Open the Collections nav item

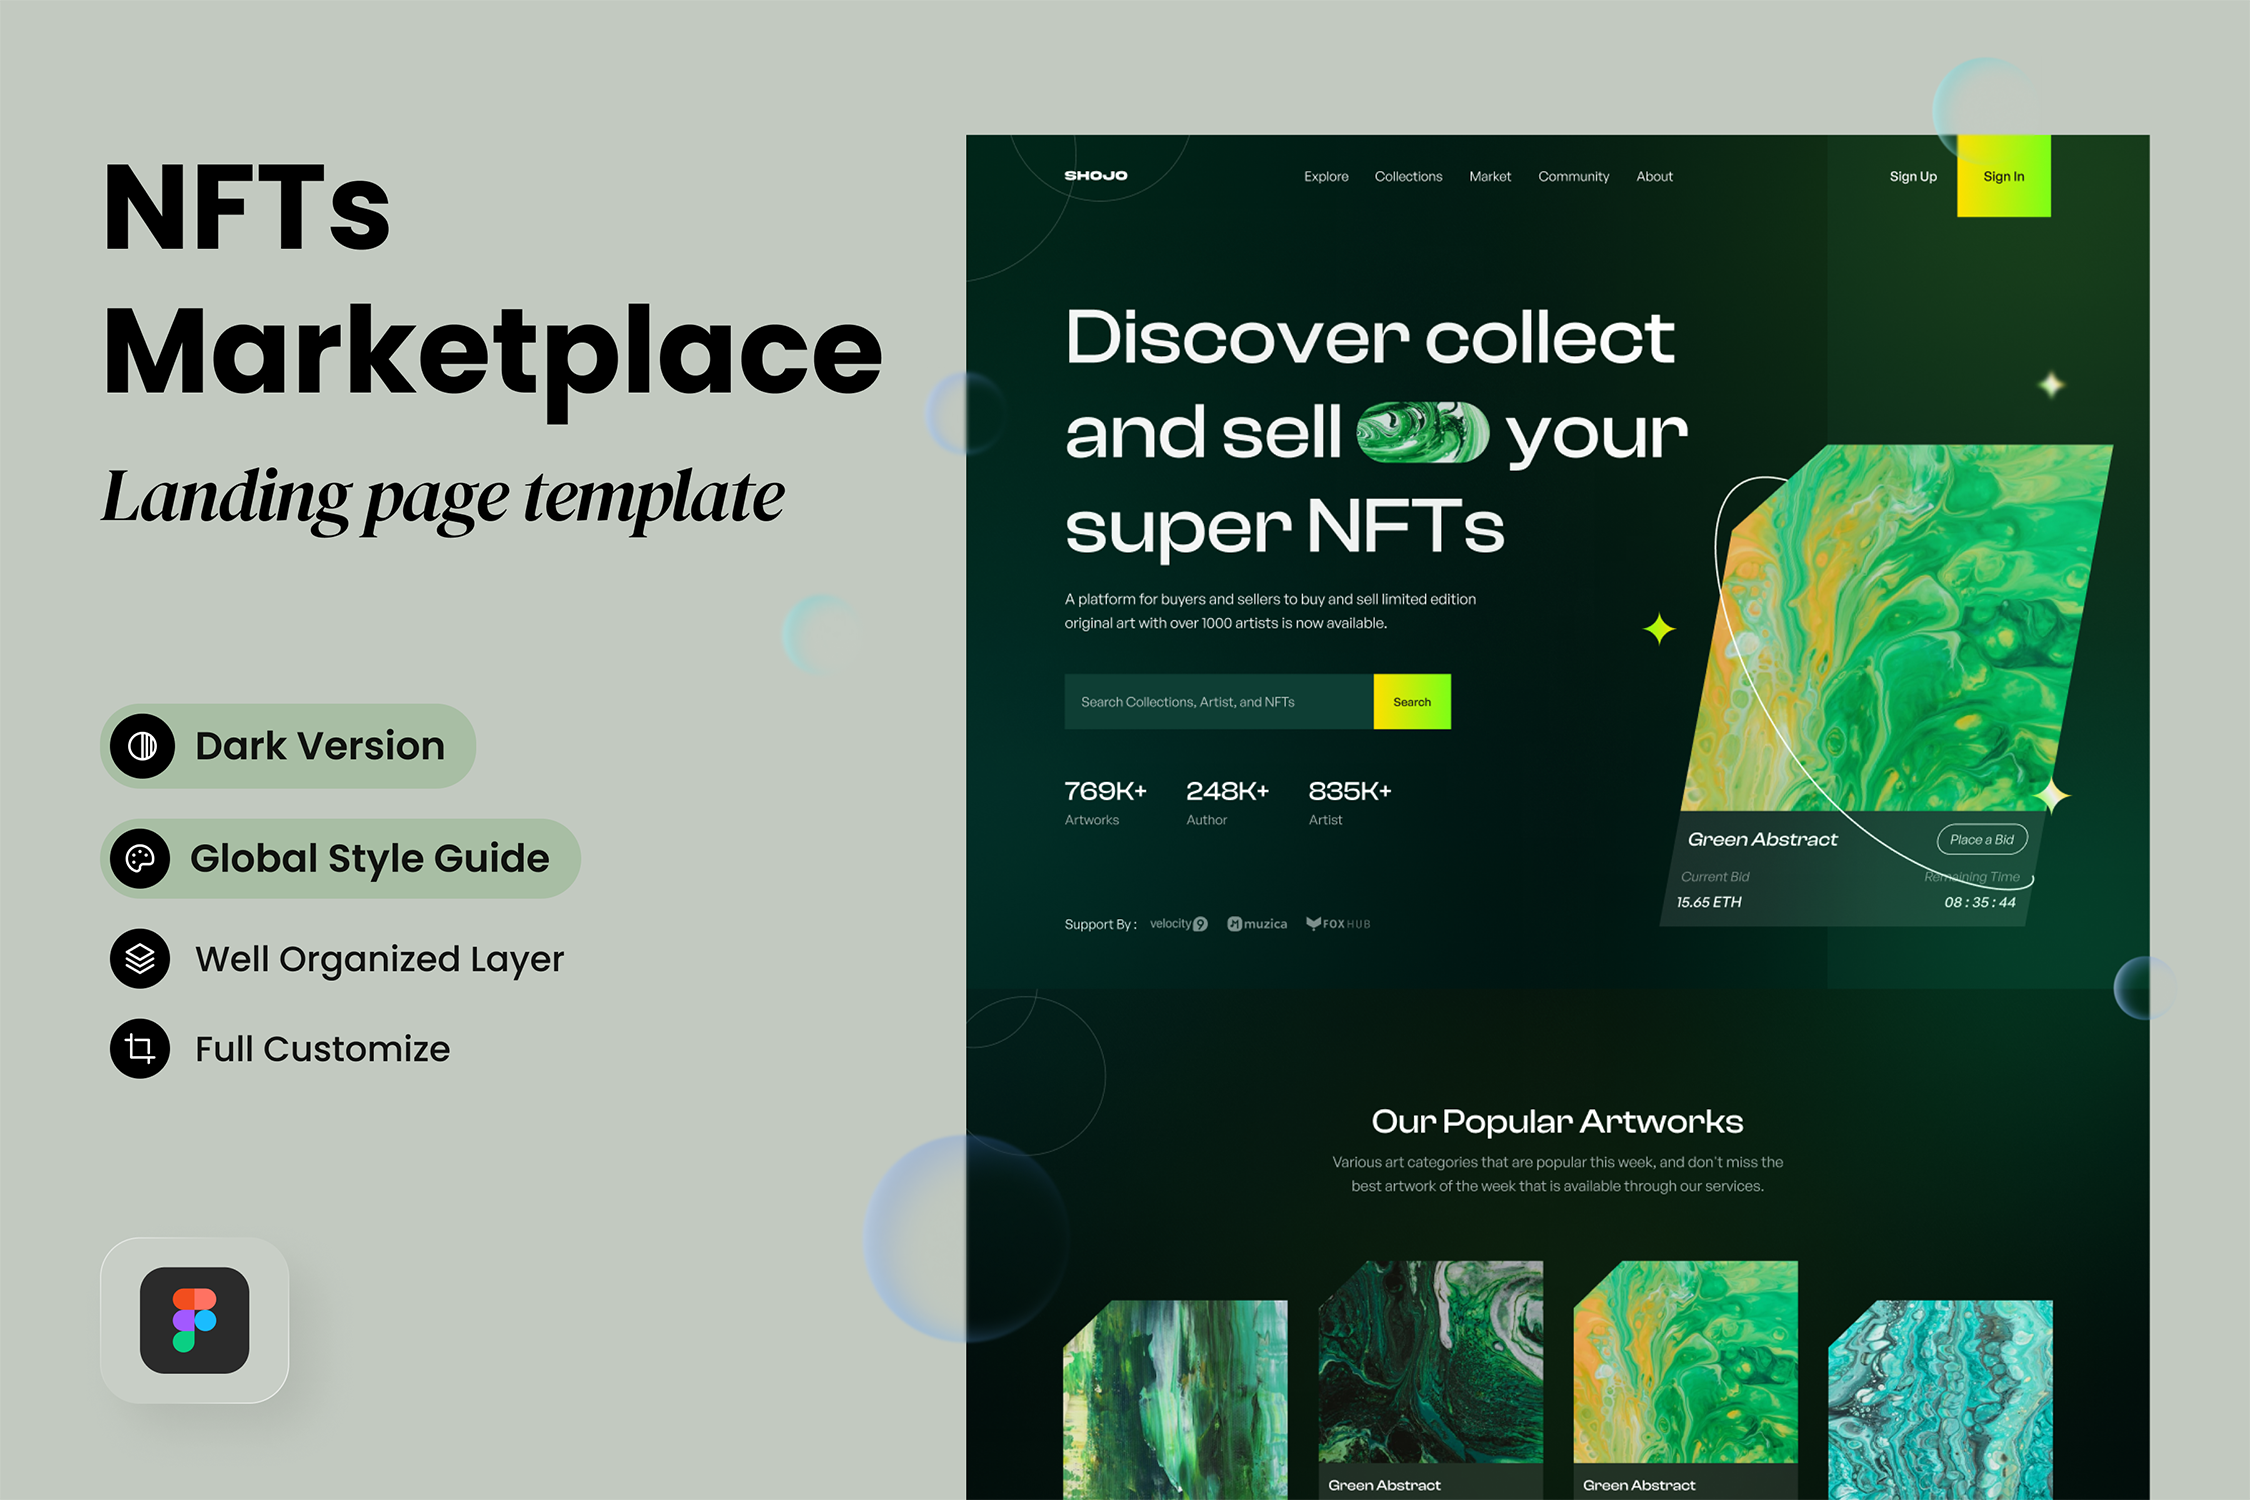[x=1408, y=177]
